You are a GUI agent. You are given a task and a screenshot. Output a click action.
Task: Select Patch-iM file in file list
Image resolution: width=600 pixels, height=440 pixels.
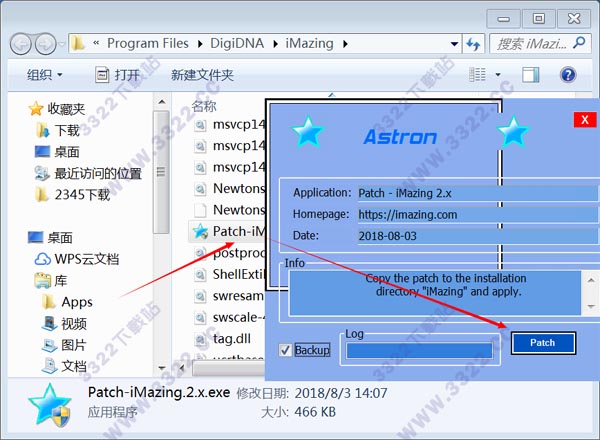[228, 231]
